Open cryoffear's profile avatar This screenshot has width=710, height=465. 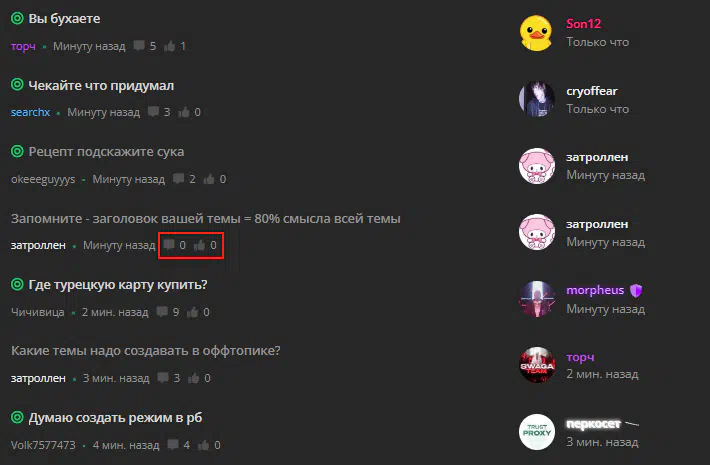[537, 100]
